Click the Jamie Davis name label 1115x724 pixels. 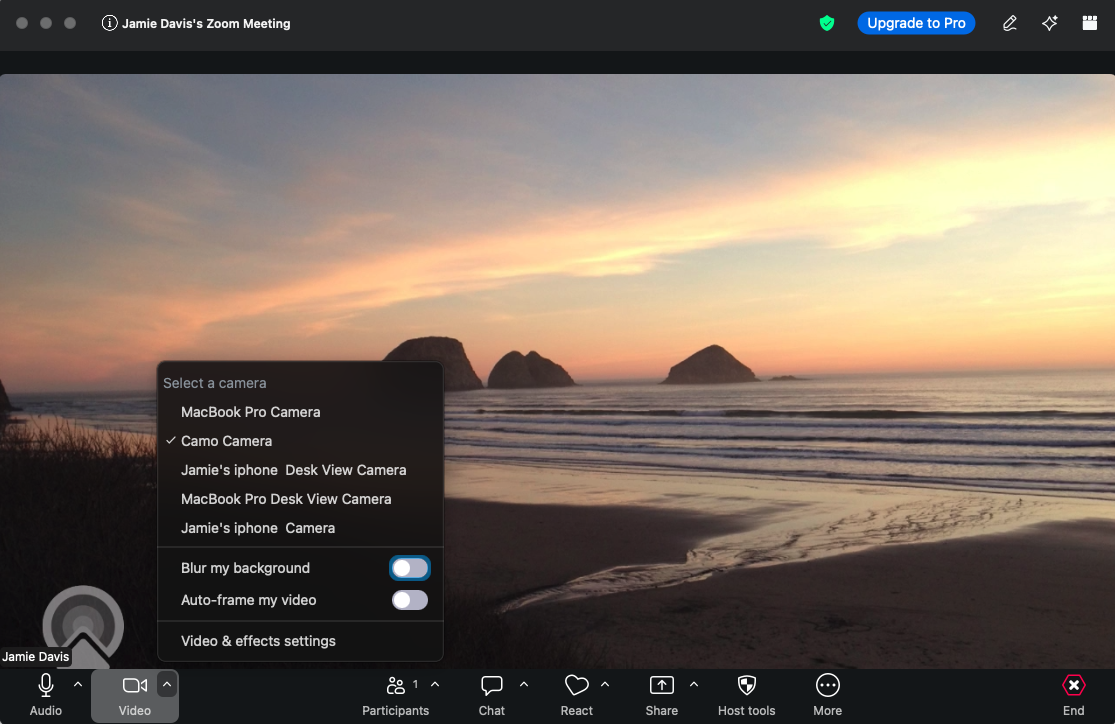pyautogui.click(x=36, y=656)
